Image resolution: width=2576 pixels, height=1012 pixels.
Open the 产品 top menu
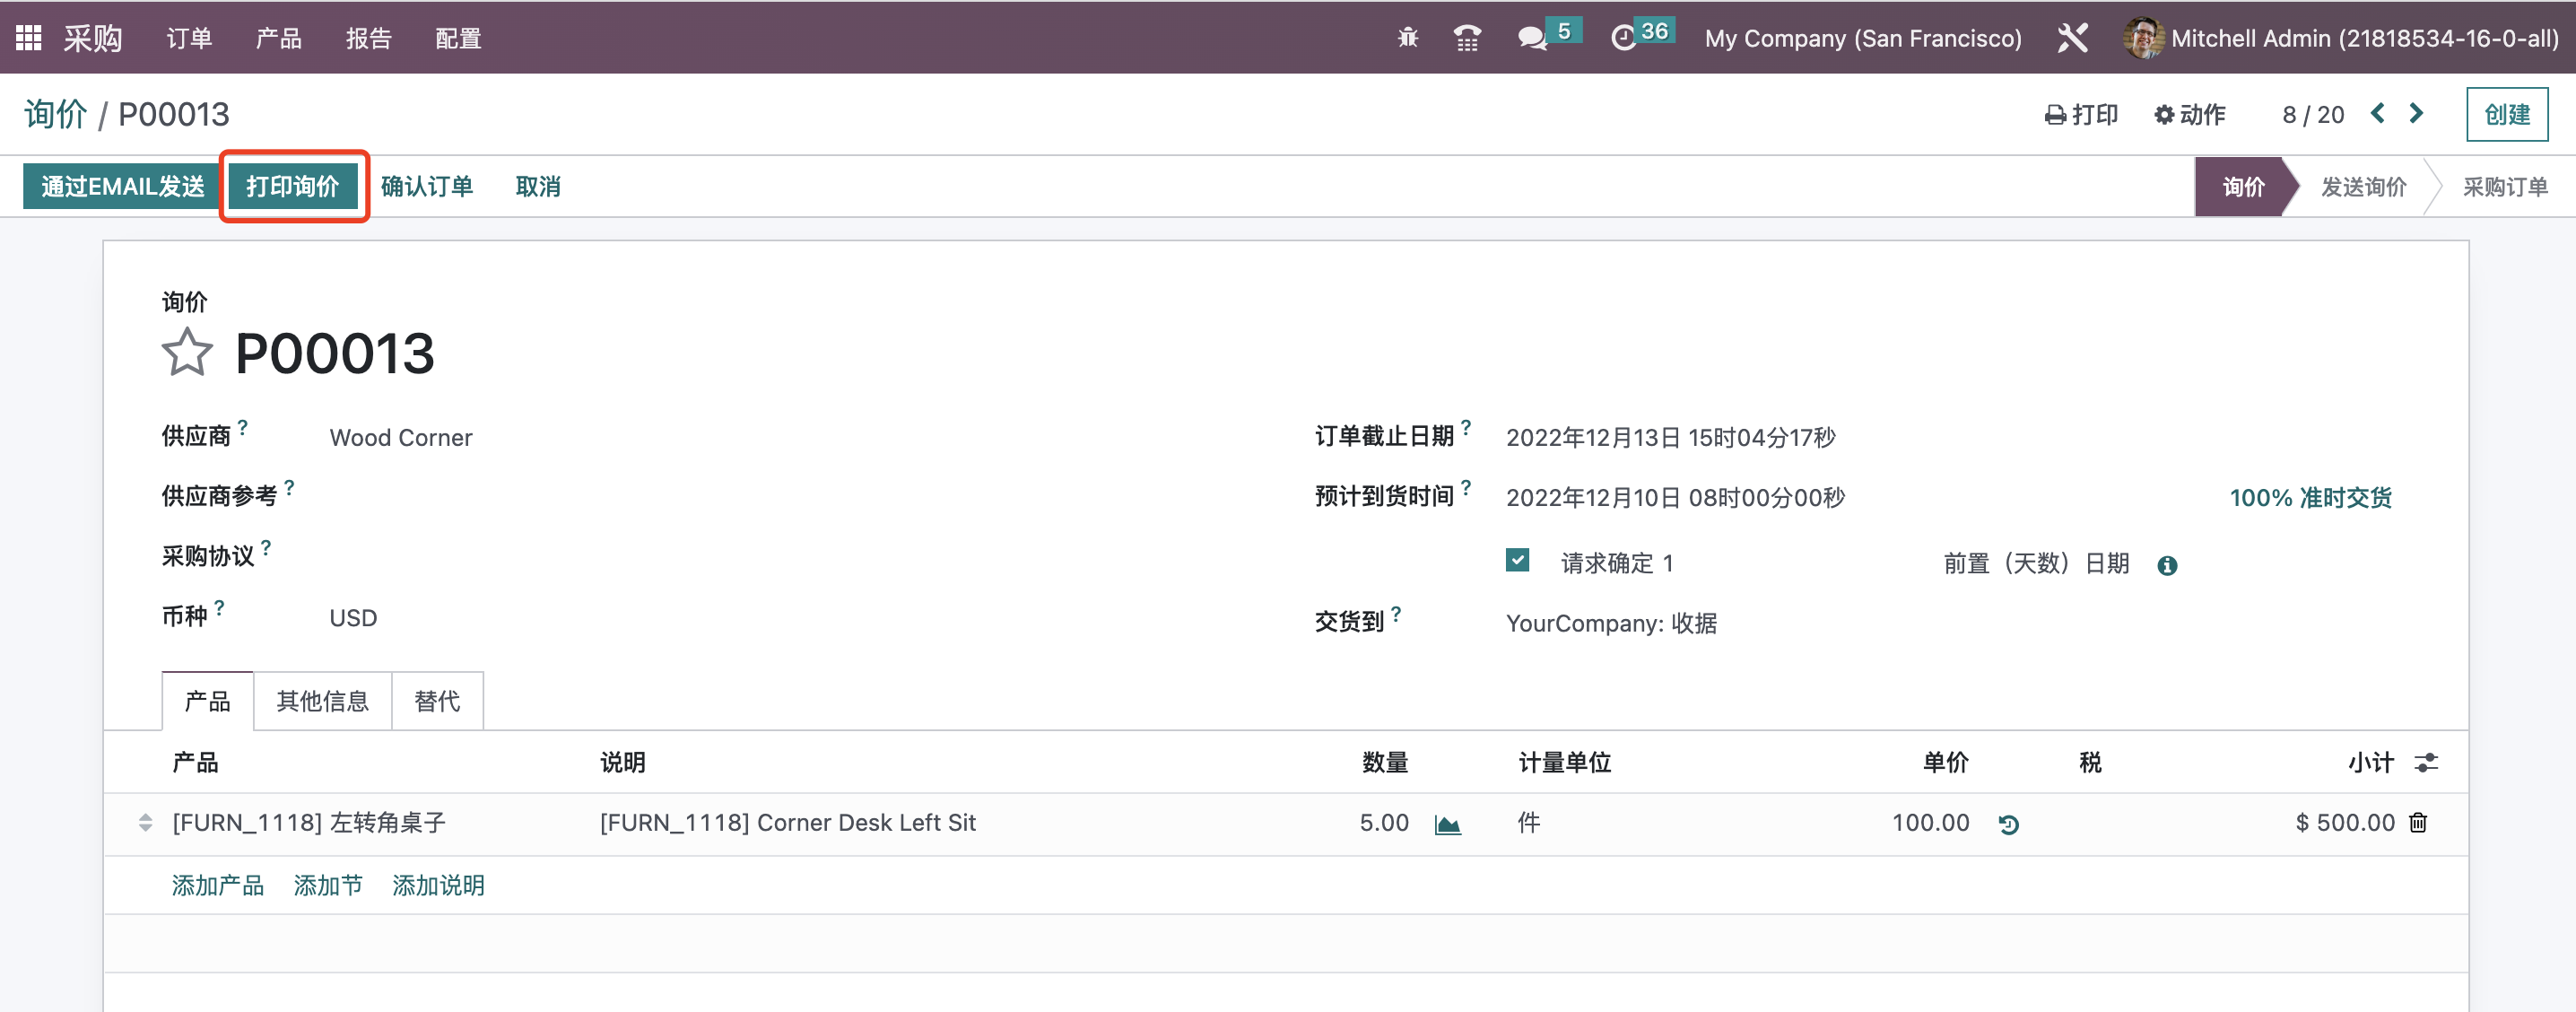point(279,38)
